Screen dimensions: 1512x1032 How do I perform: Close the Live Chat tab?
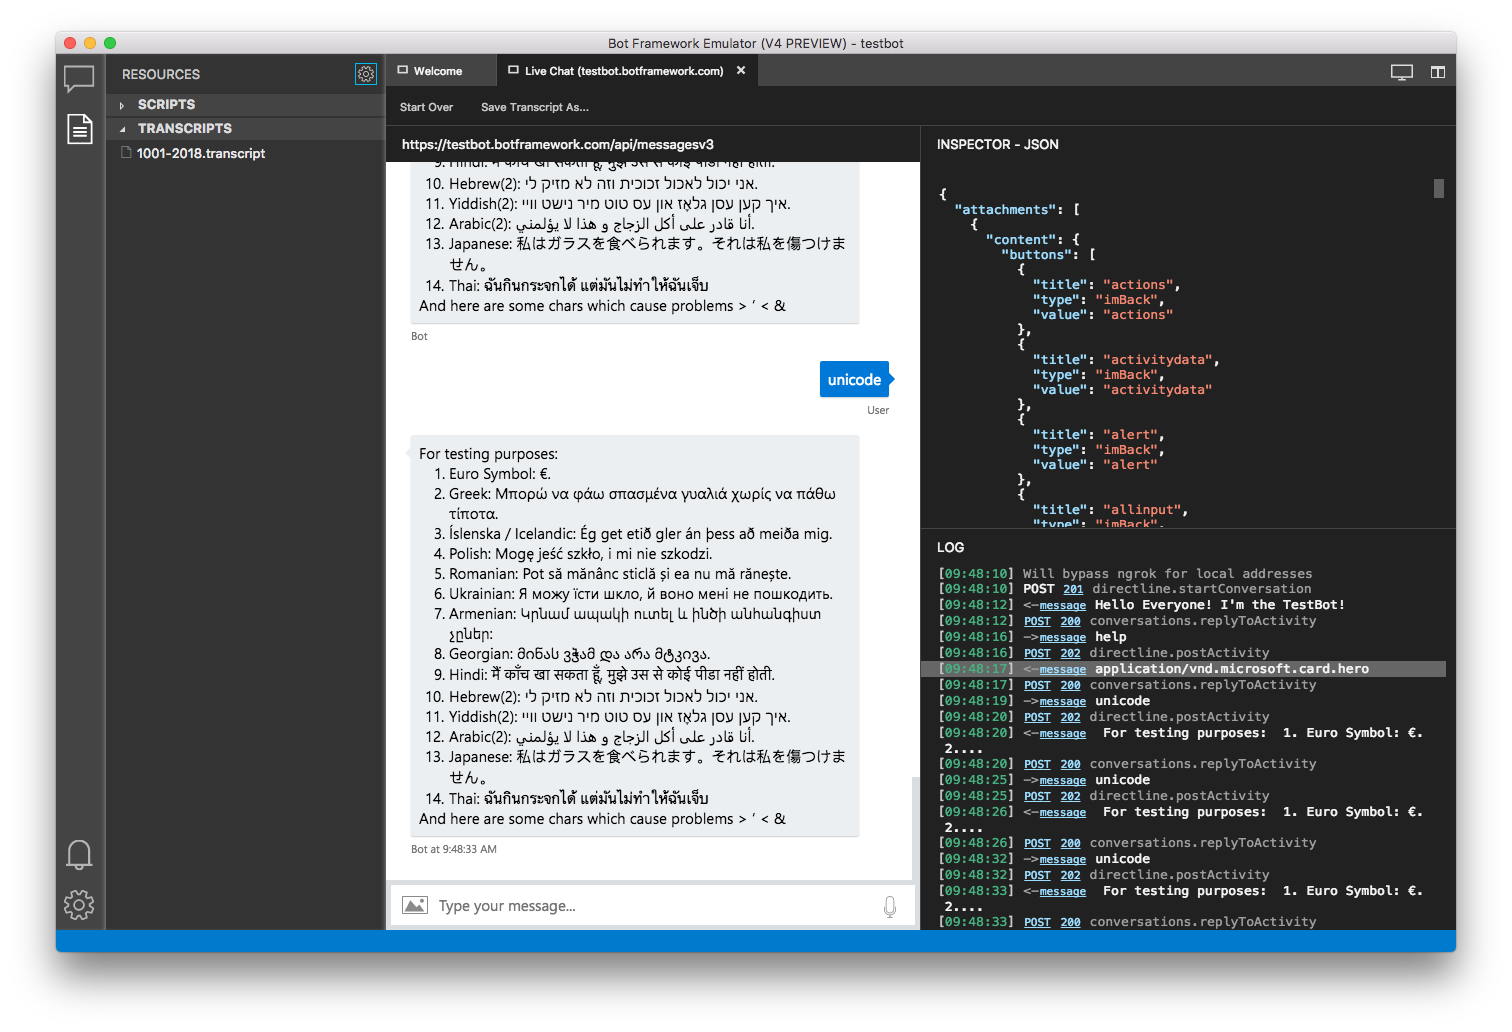pyautogui.click(x=740, y=70)
